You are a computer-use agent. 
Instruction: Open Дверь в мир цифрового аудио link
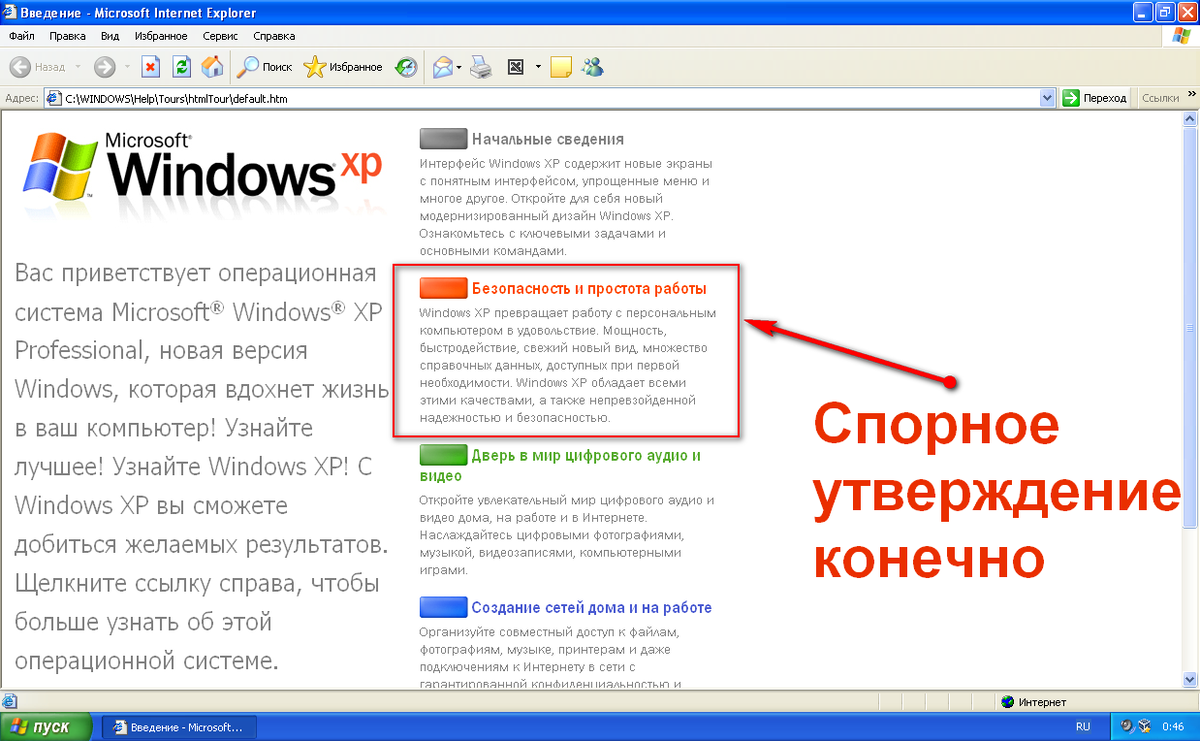(x=560, y=465)
